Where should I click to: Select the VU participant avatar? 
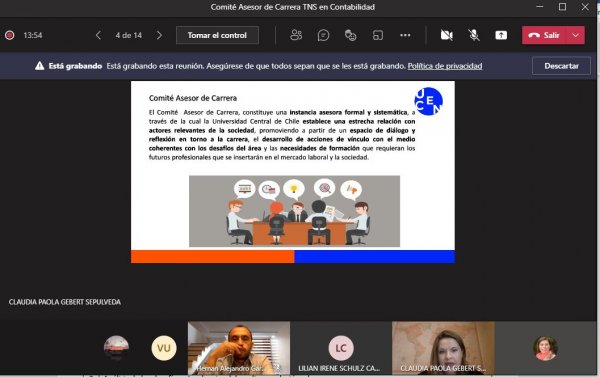[164, 348]
